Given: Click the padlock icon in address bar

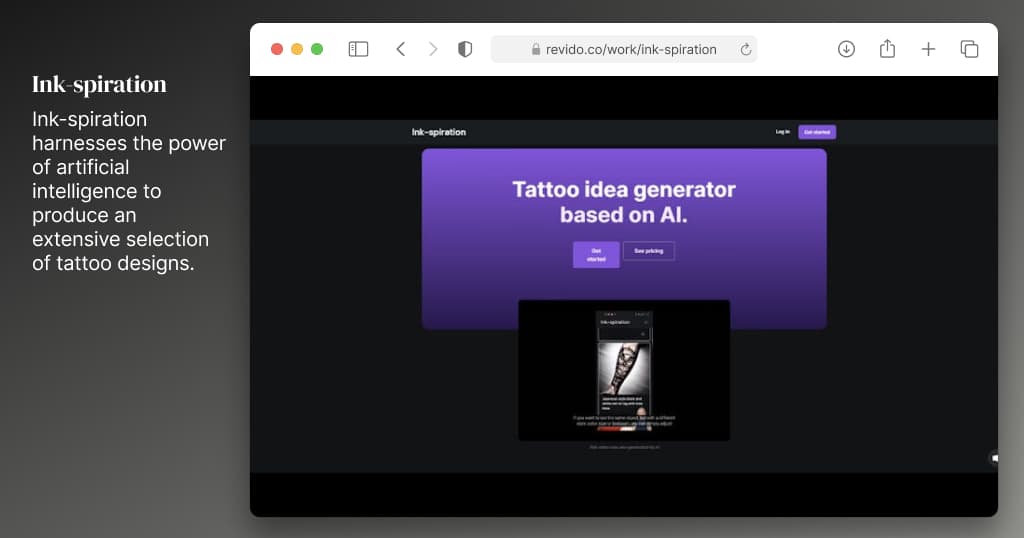Looking at the screenshot, I should tap(536, 50).
